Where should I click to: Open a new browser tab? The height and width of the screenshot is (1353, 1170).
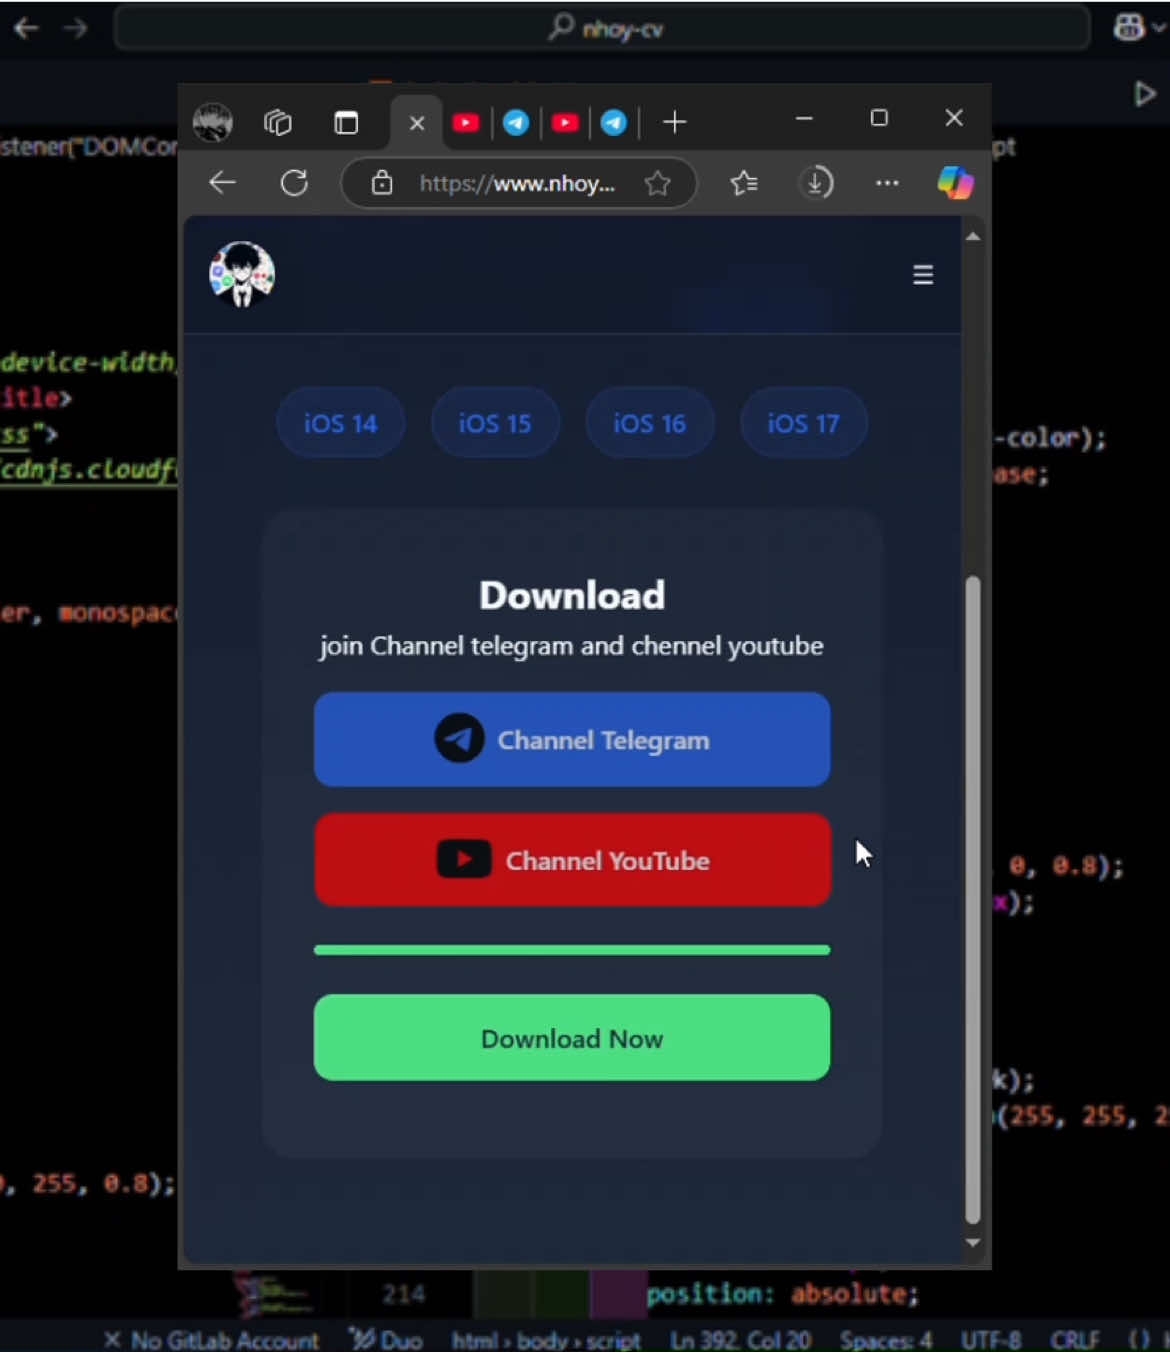click(675, 123)
